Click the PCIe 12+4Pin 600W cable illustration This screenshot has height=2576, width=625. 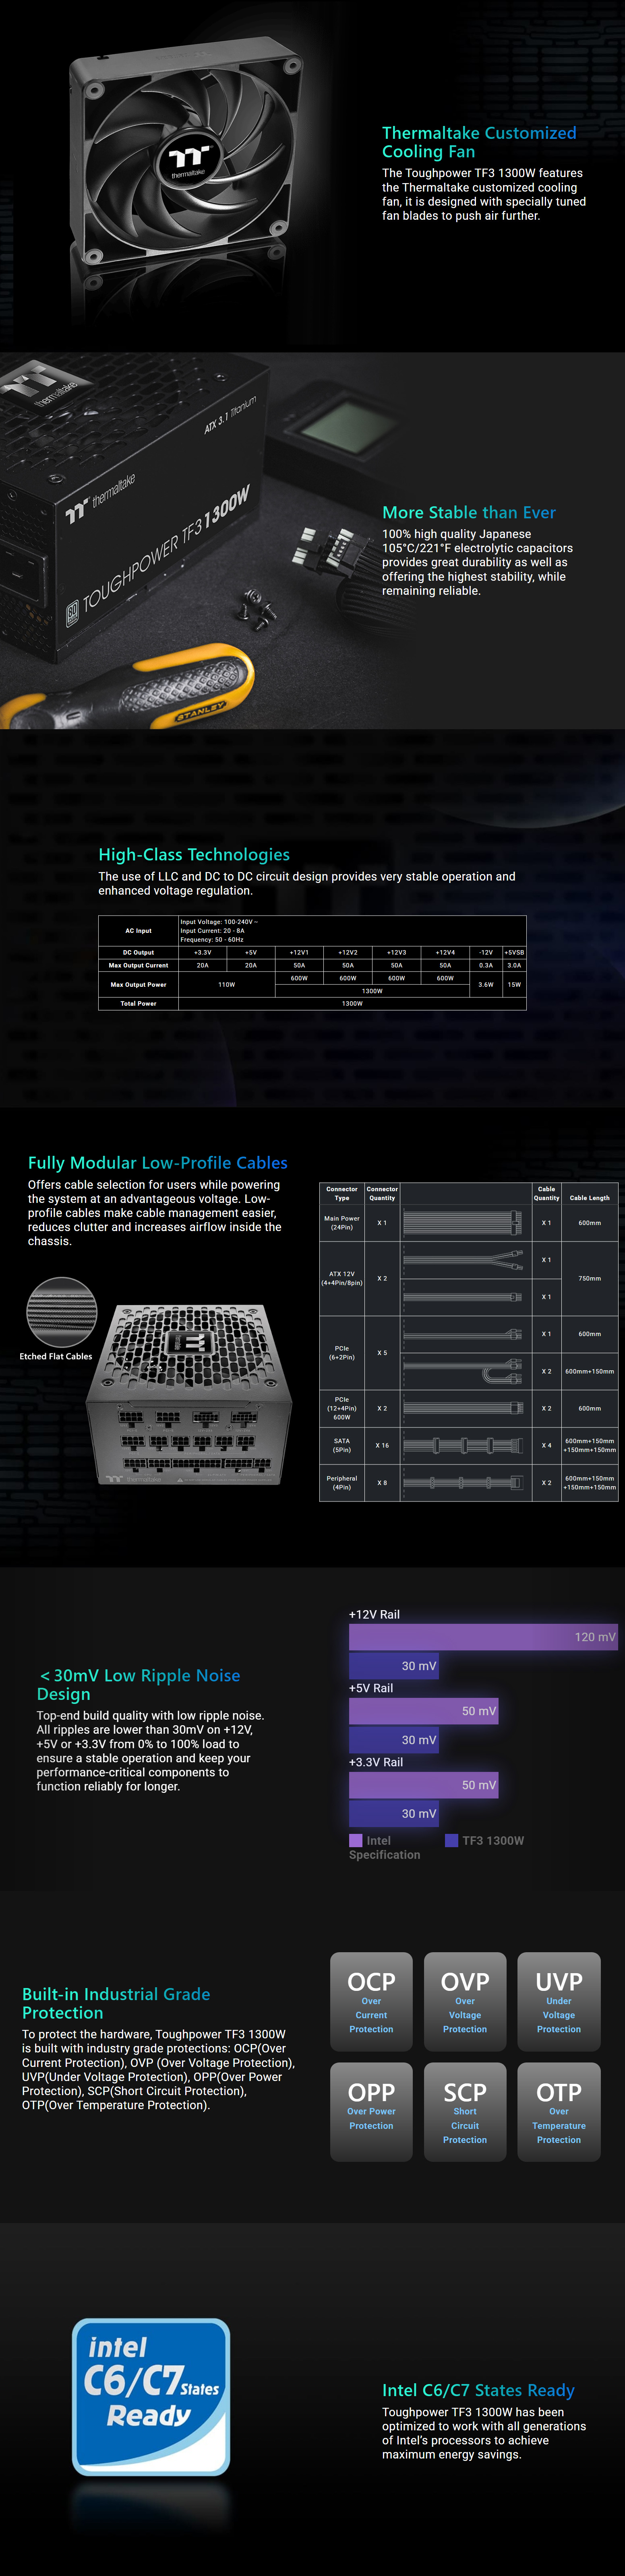(x=464, y=1408)
